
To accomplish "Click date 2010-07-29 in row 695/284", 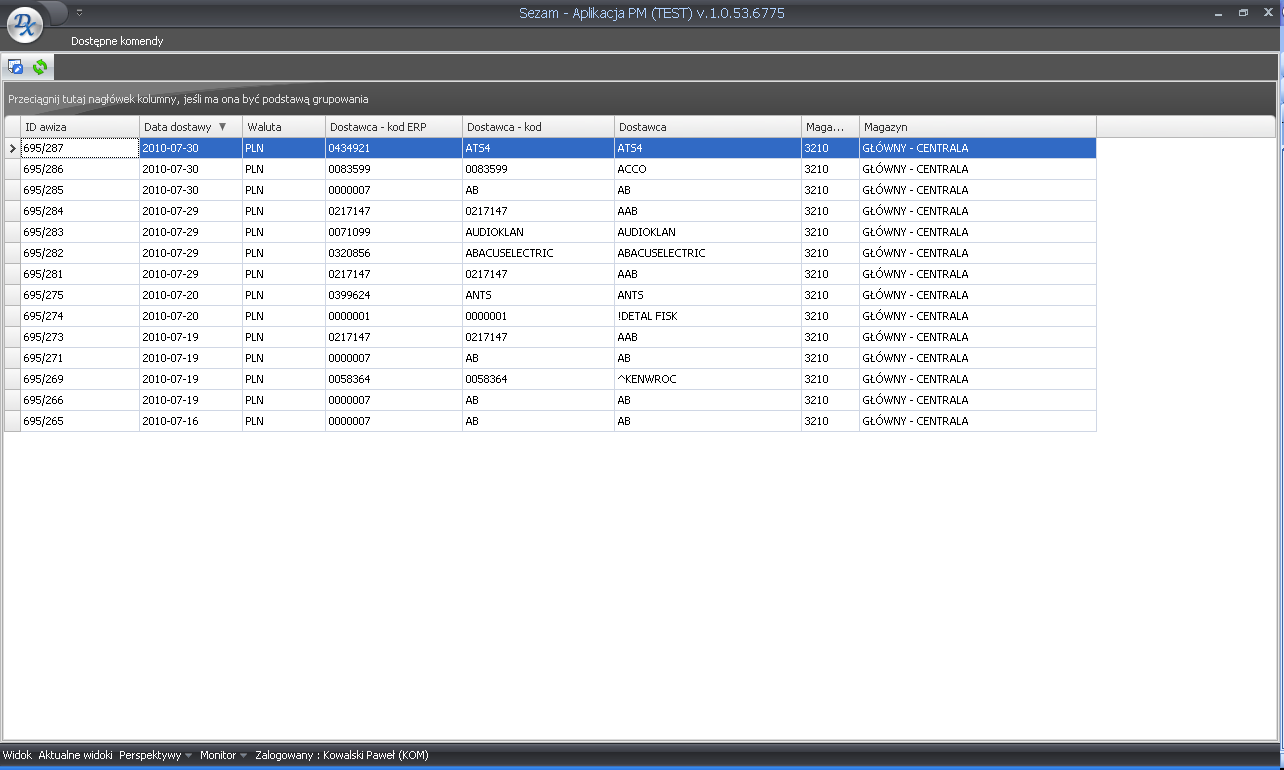I will coord(191,211).
